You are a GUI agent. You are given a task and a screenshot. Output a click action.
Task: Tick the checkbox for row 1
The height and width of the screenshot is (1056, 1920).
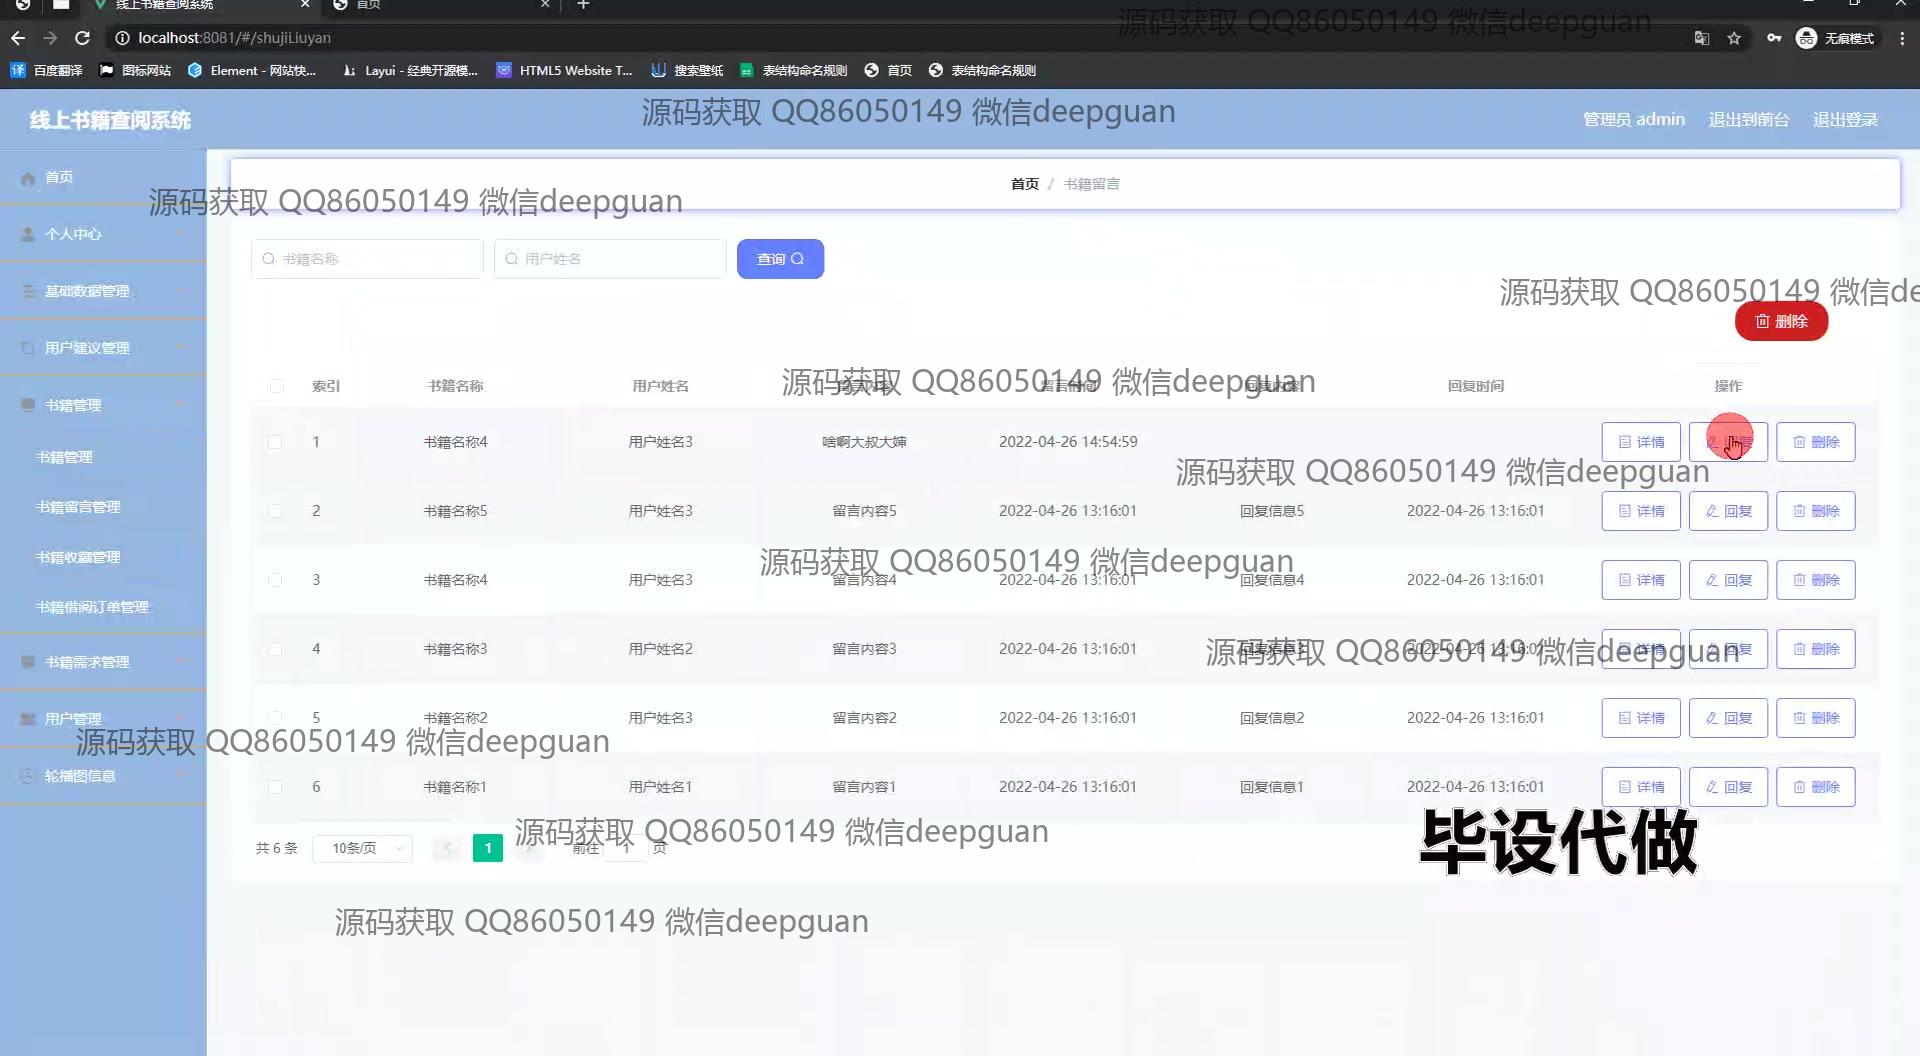point(275,442)
